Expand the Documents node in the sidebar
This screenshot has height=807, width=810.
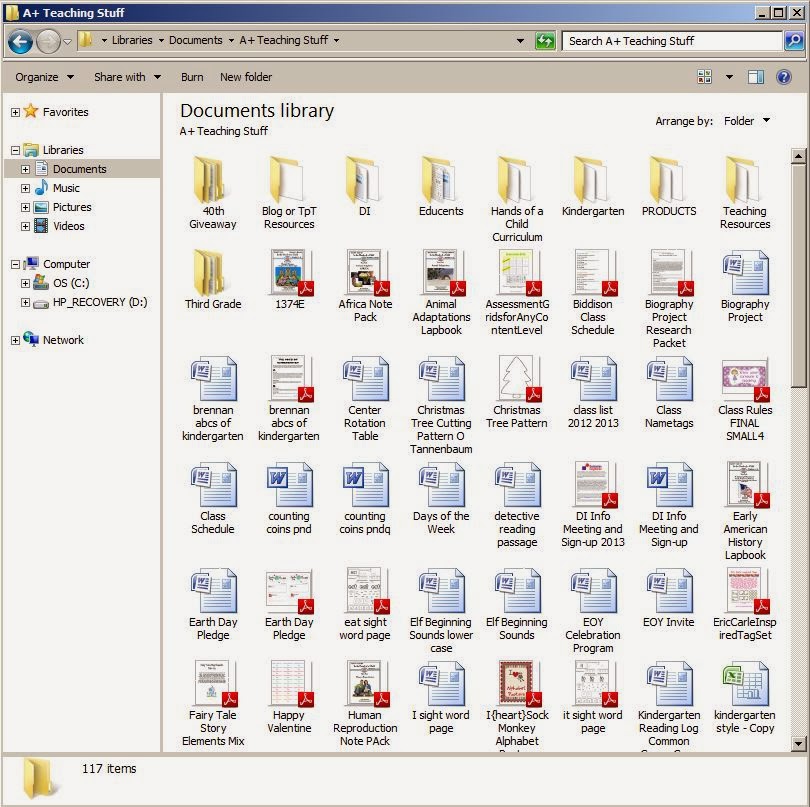pos(26,168)
